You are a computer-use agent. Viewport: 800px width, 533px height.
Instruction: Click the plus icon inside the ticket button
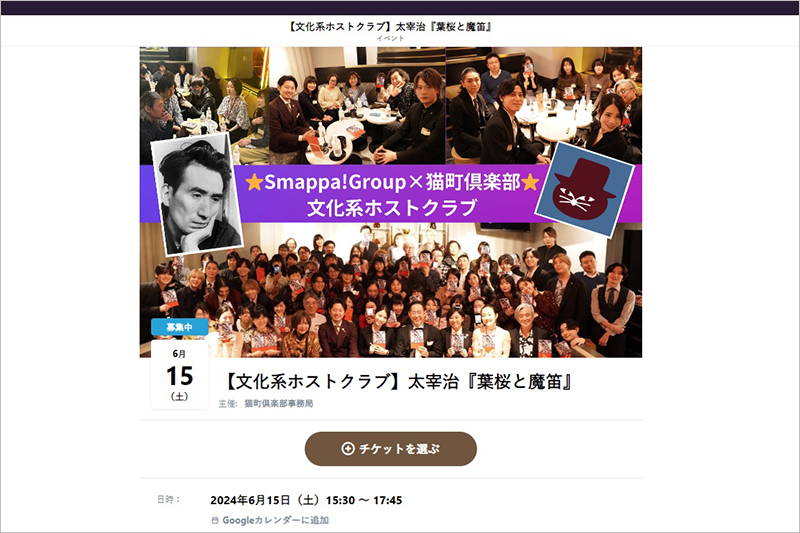tap(347, 449)
